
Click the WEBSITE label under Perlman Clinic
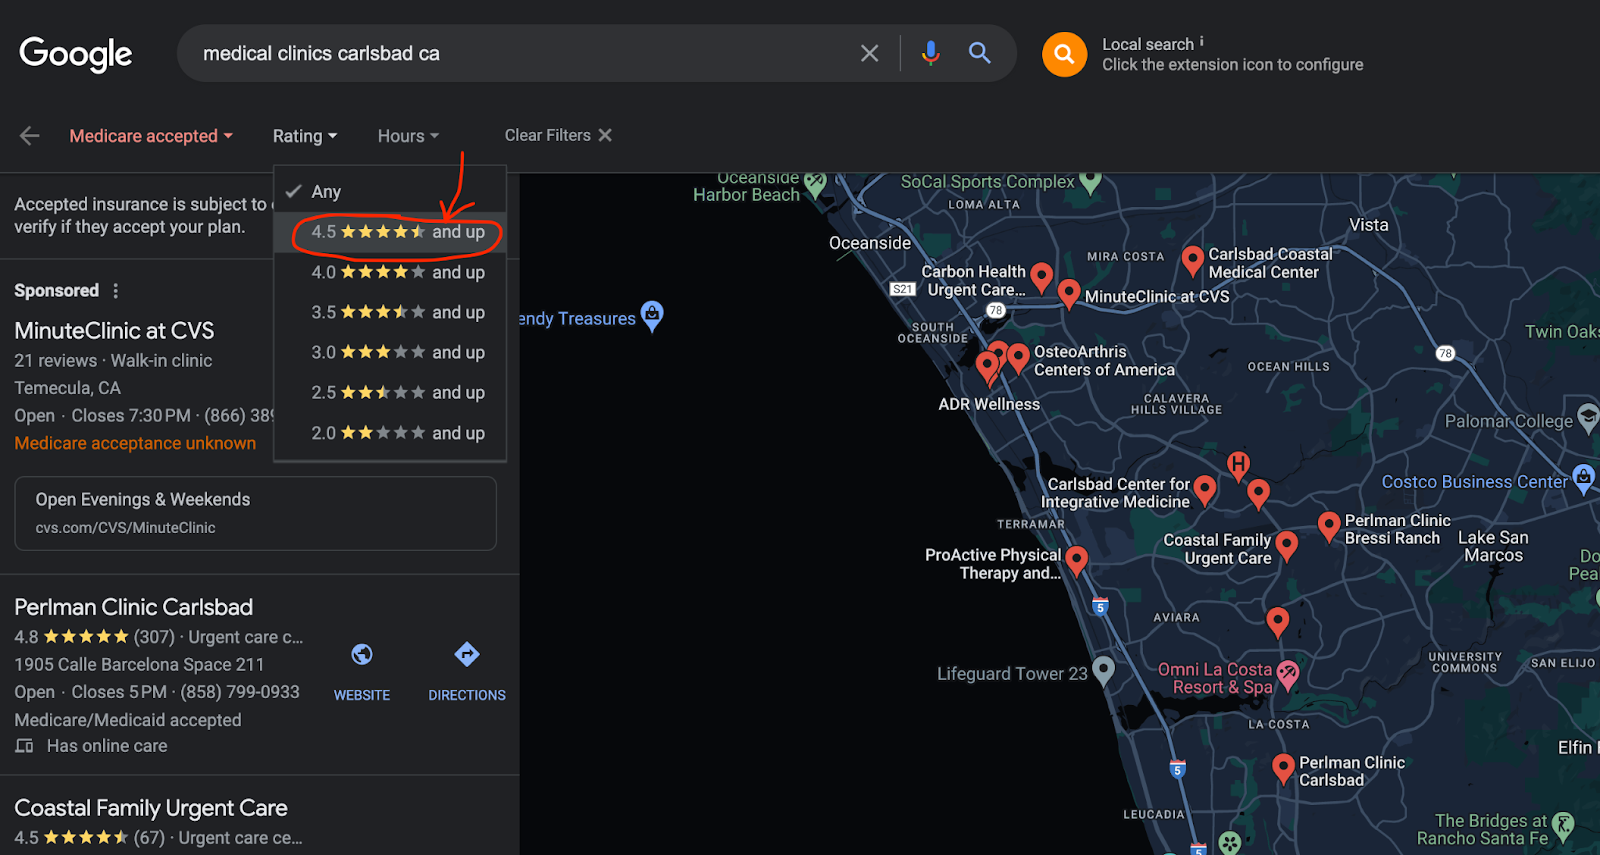click(x=362, y=695)
